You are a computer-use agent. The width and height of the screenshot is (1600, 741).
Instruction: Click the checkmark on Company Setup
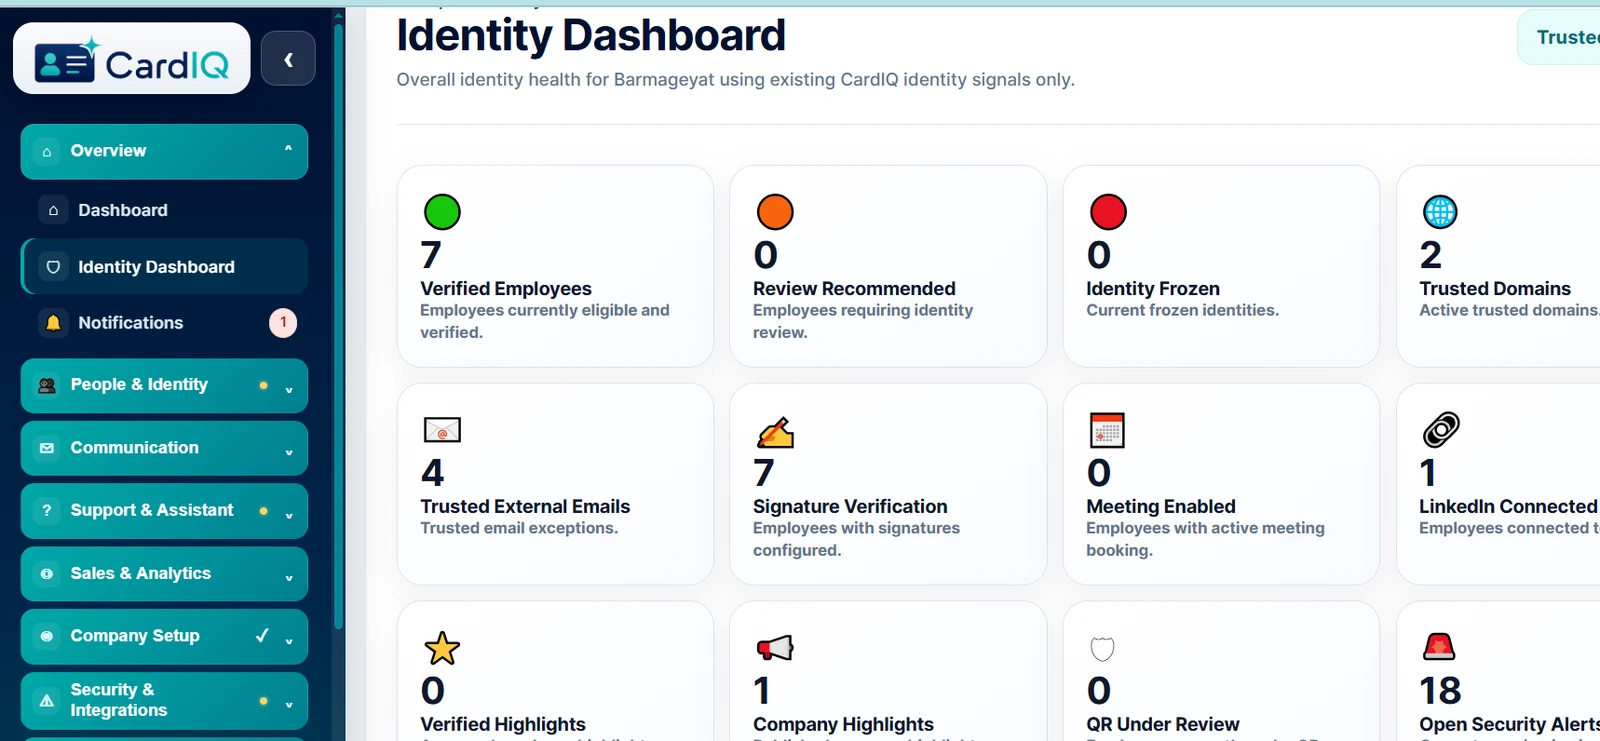coord(262,635)
